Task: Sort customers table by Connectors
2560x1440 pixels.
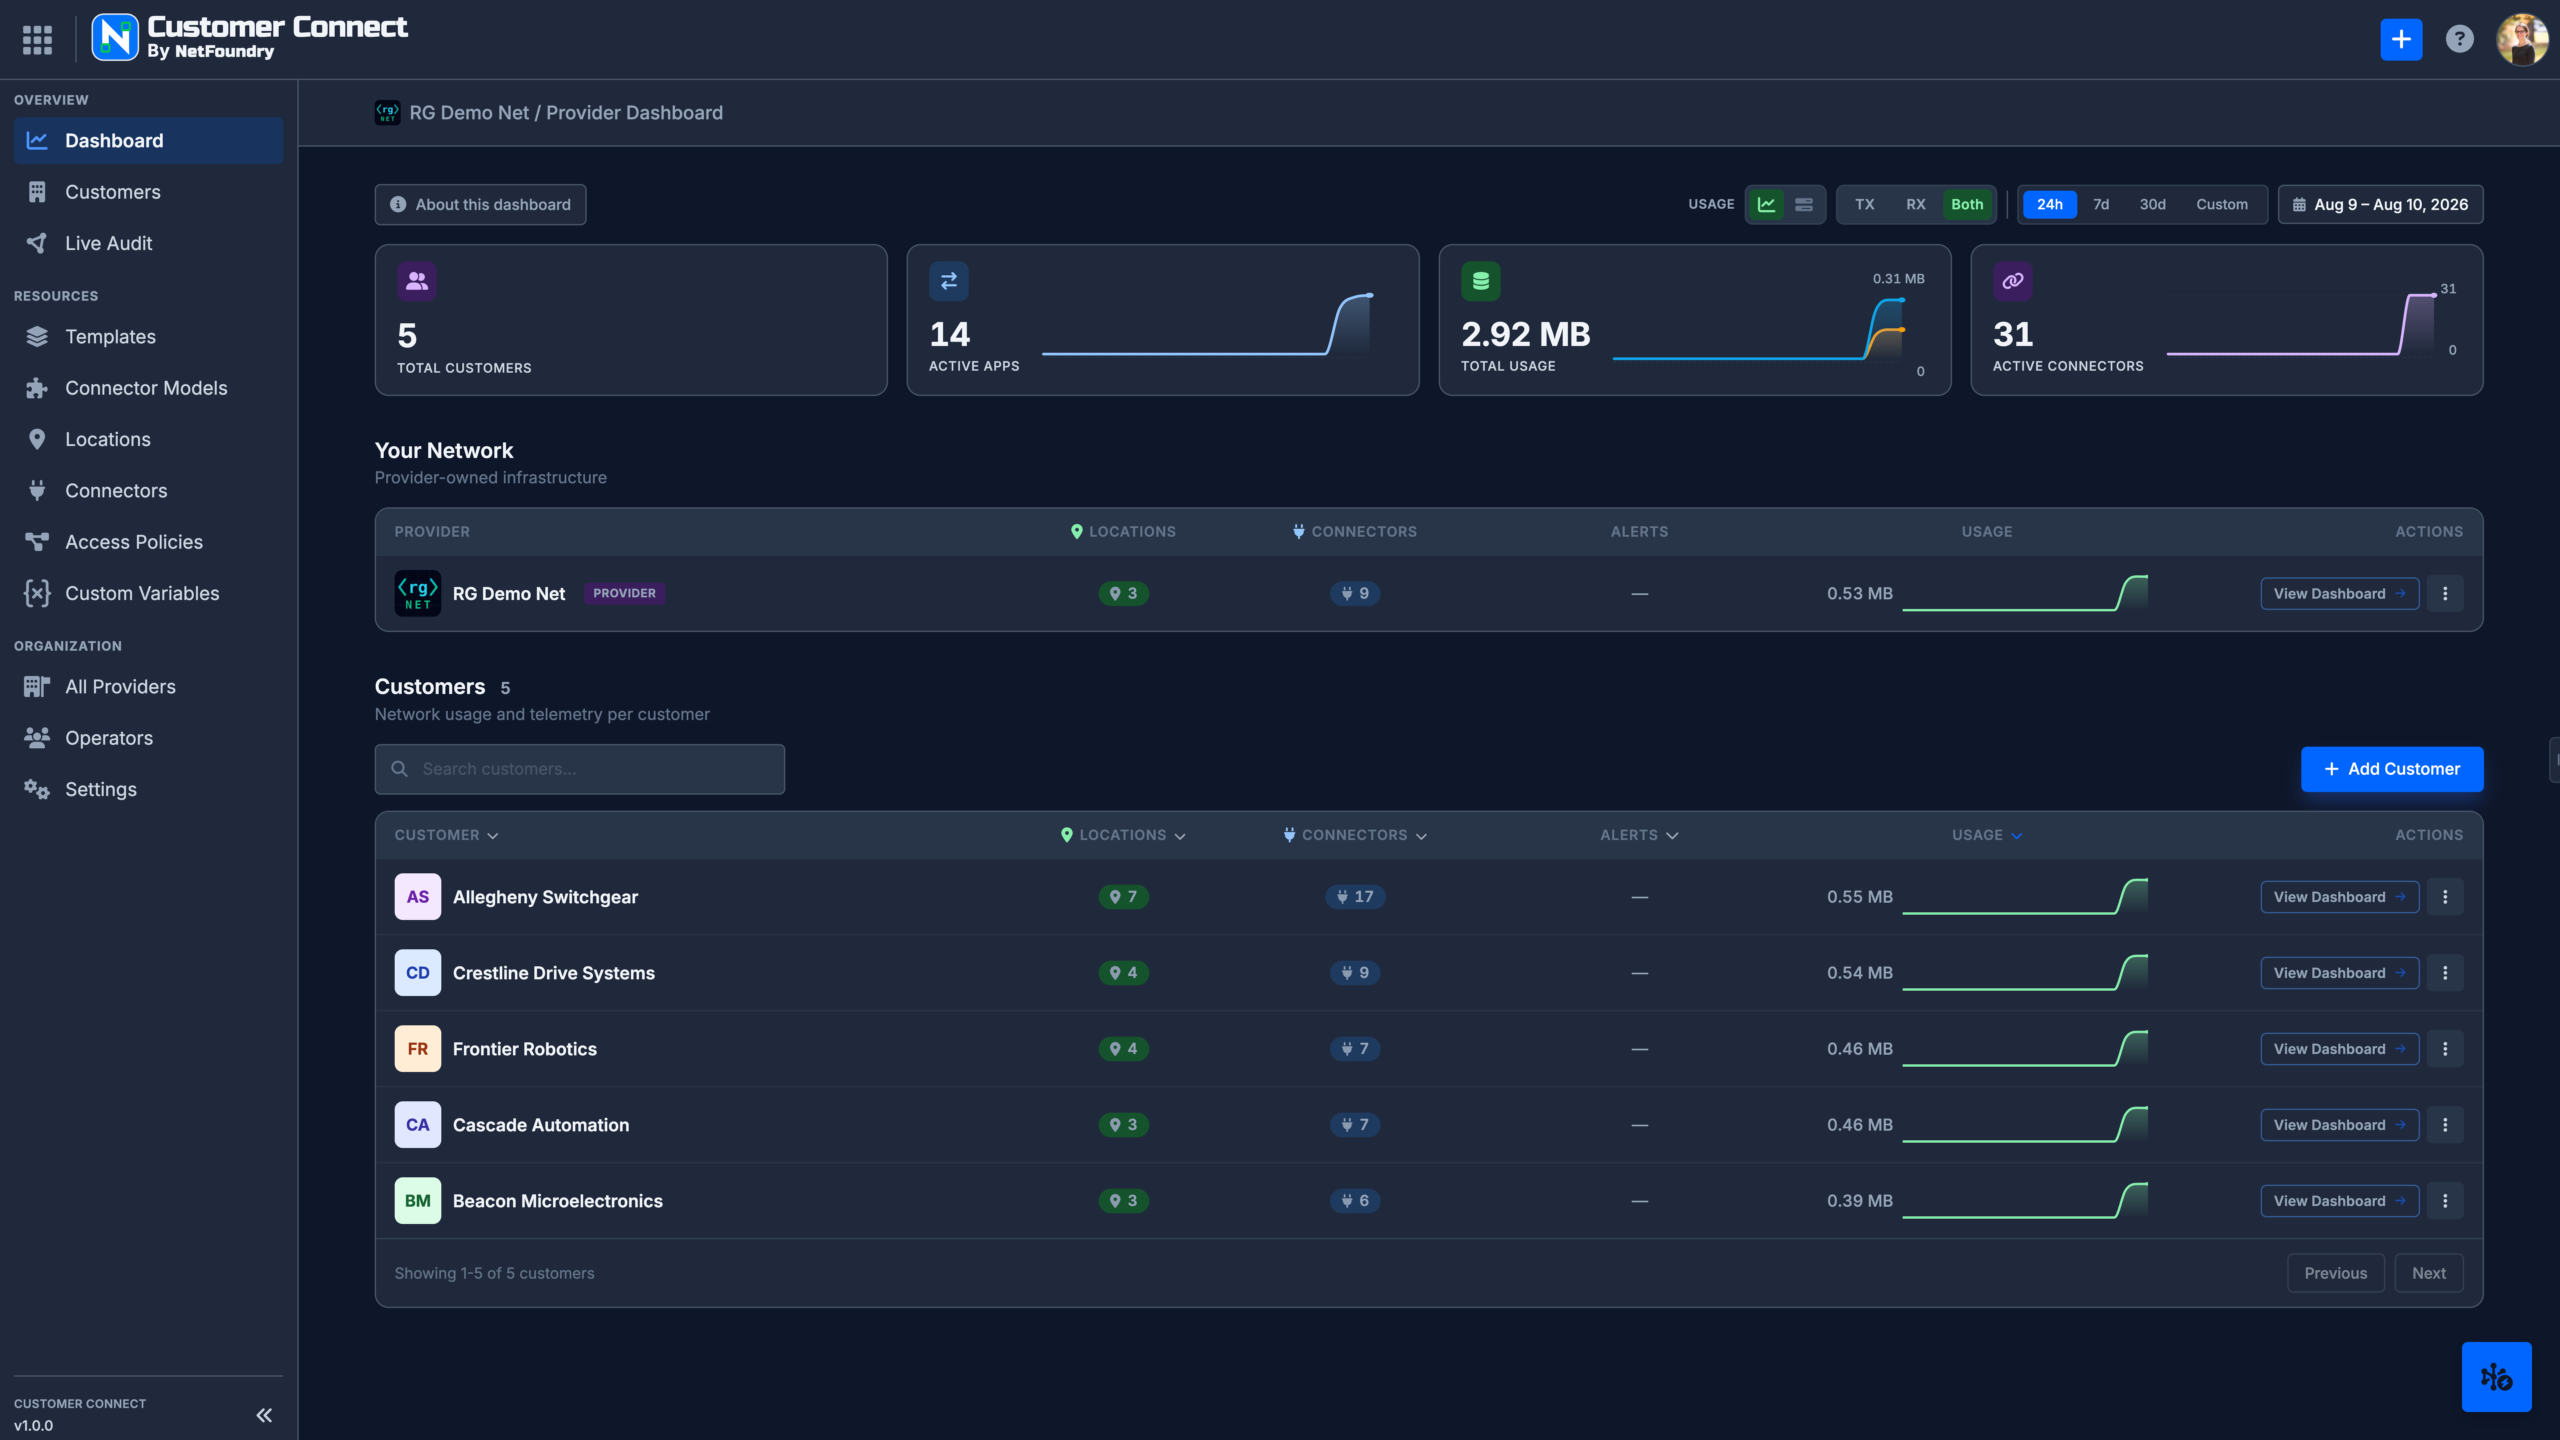Action: point(1355,835)
